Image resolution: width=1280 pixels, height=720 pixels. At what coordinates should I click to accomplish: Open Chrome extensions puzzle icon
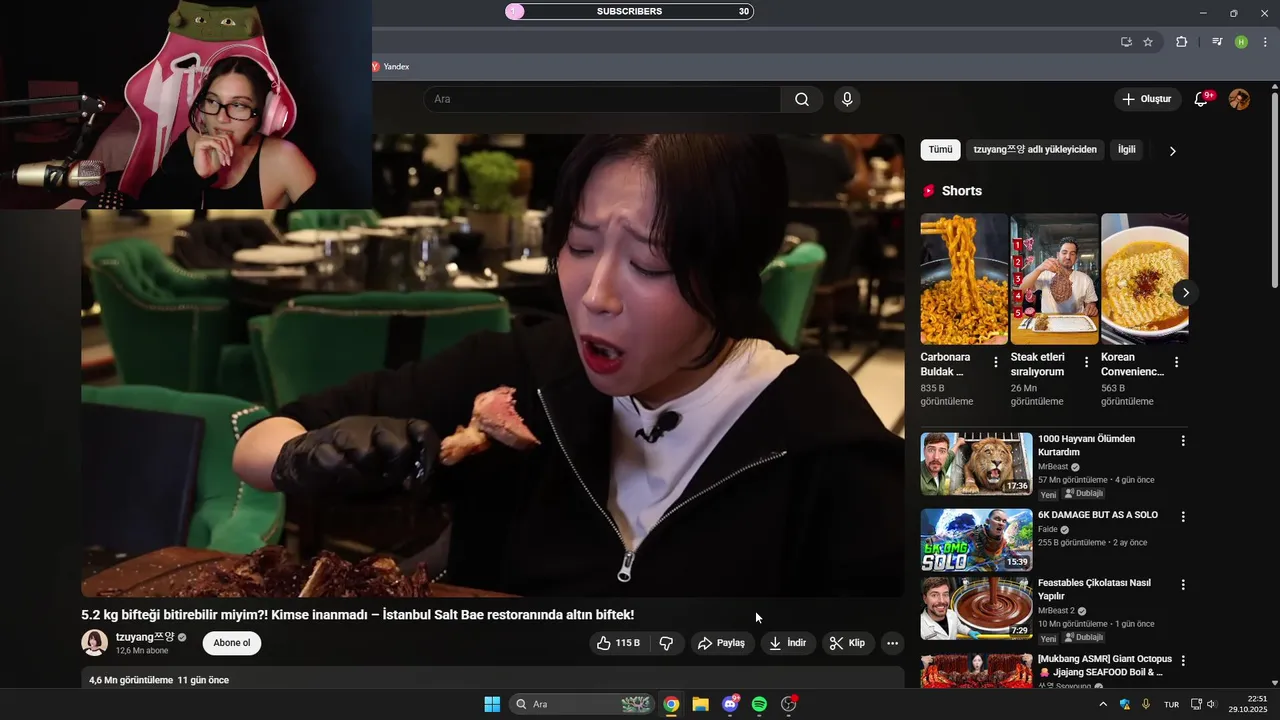(x=1181, y=42)
